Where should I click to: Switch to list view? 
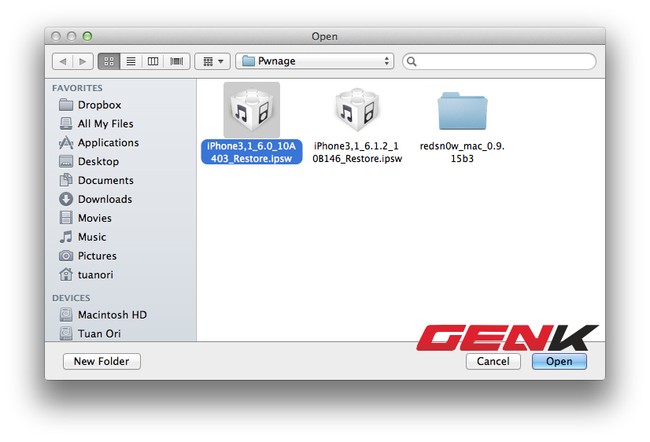click(x=131, y=61)
